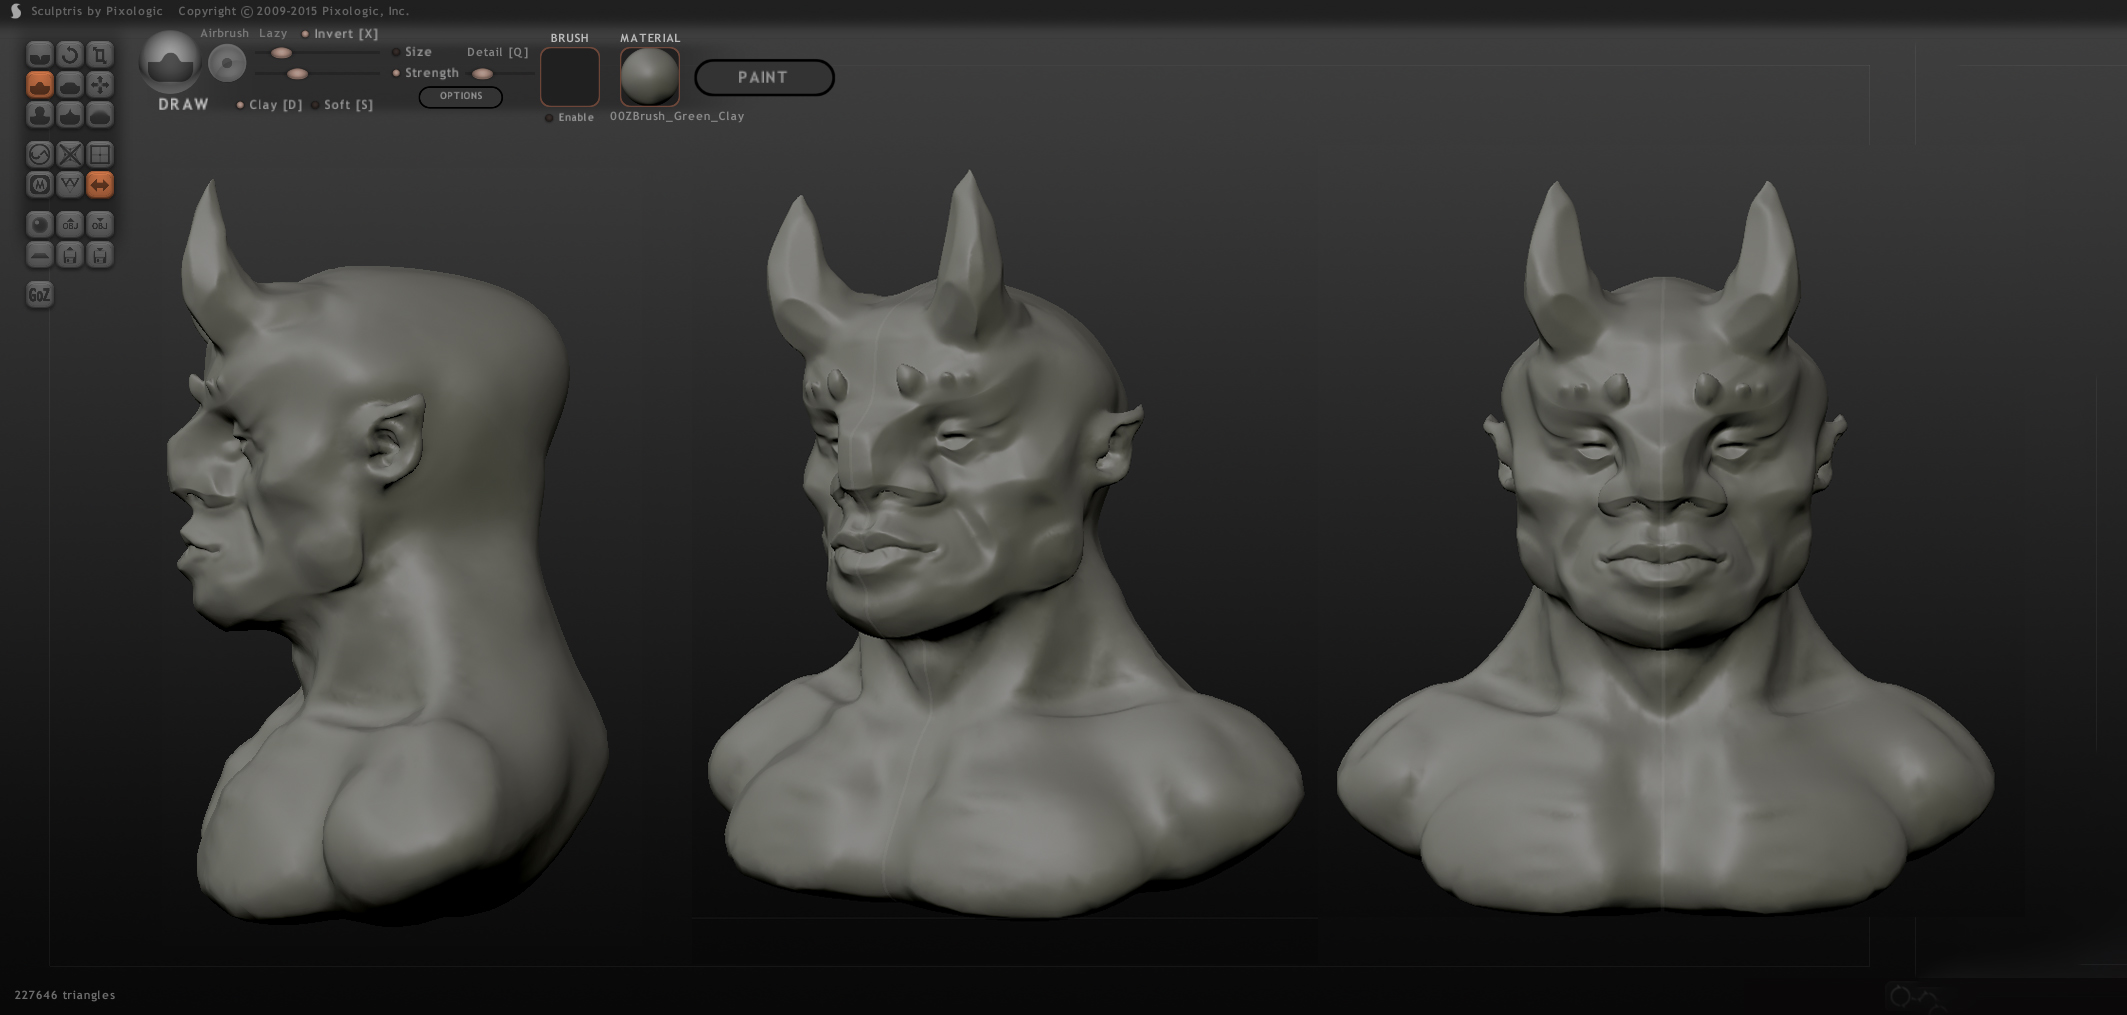Toggle the orange Symmetry arrows icon
The width and height of the screenshot is (2127, 1015).
(99, 185)
